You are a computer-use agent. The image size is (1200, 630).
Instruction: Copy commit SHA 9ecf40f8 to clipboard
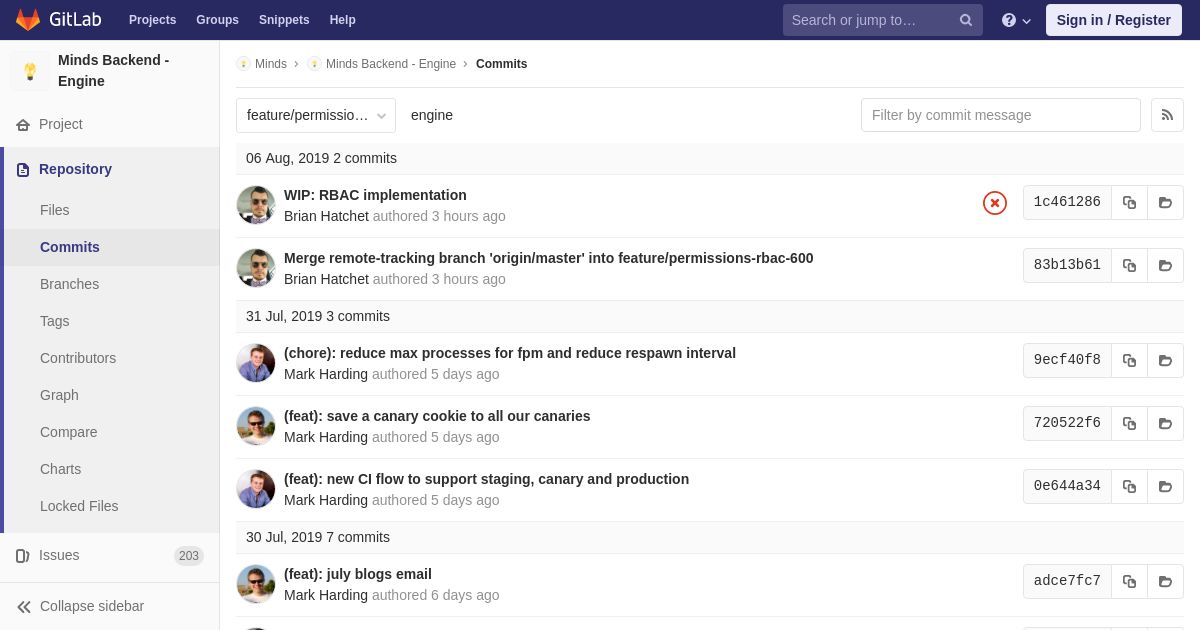pos(1129,360)
